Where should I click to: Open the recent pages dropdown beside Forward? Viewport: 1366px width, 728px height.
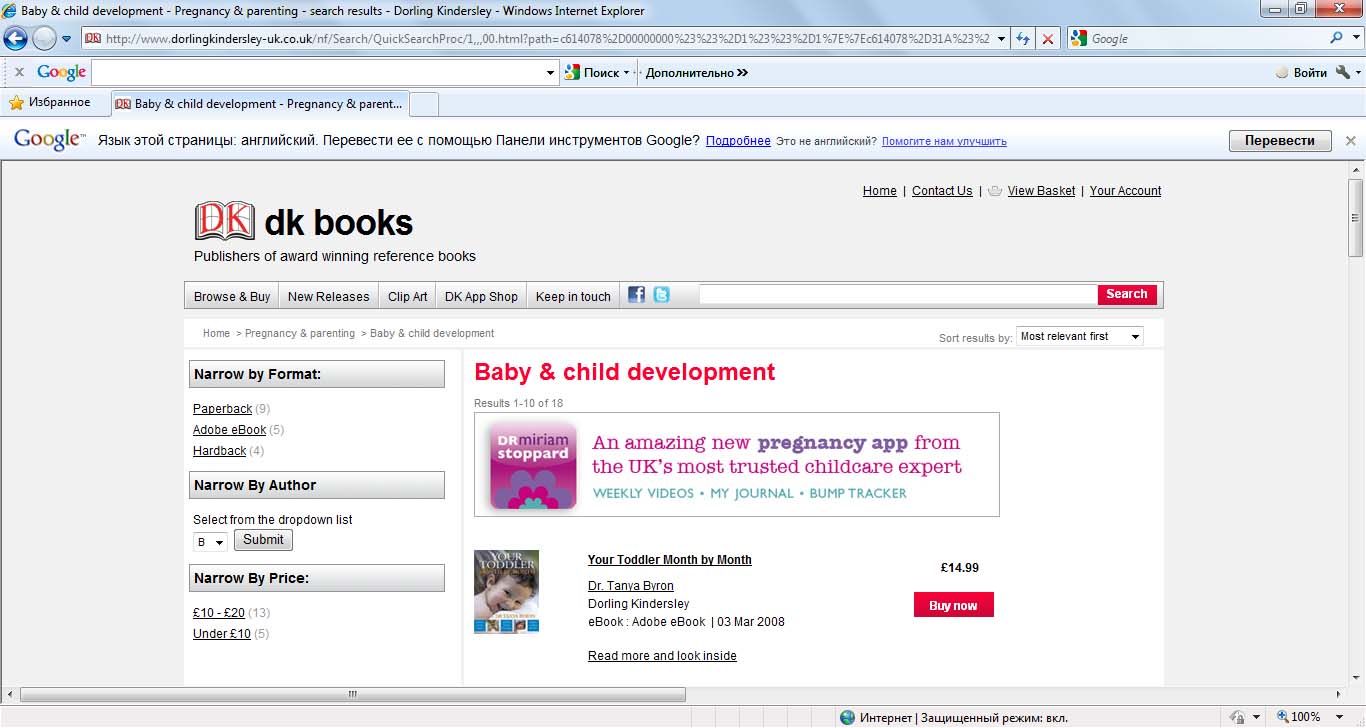click(67, 39)
